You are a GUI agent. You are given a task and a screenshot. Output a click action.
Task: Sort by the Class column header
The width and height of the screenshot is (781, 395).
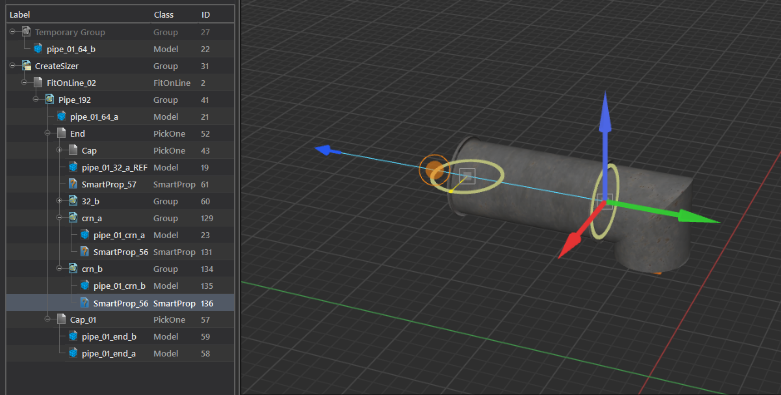(x=163, y=15)
